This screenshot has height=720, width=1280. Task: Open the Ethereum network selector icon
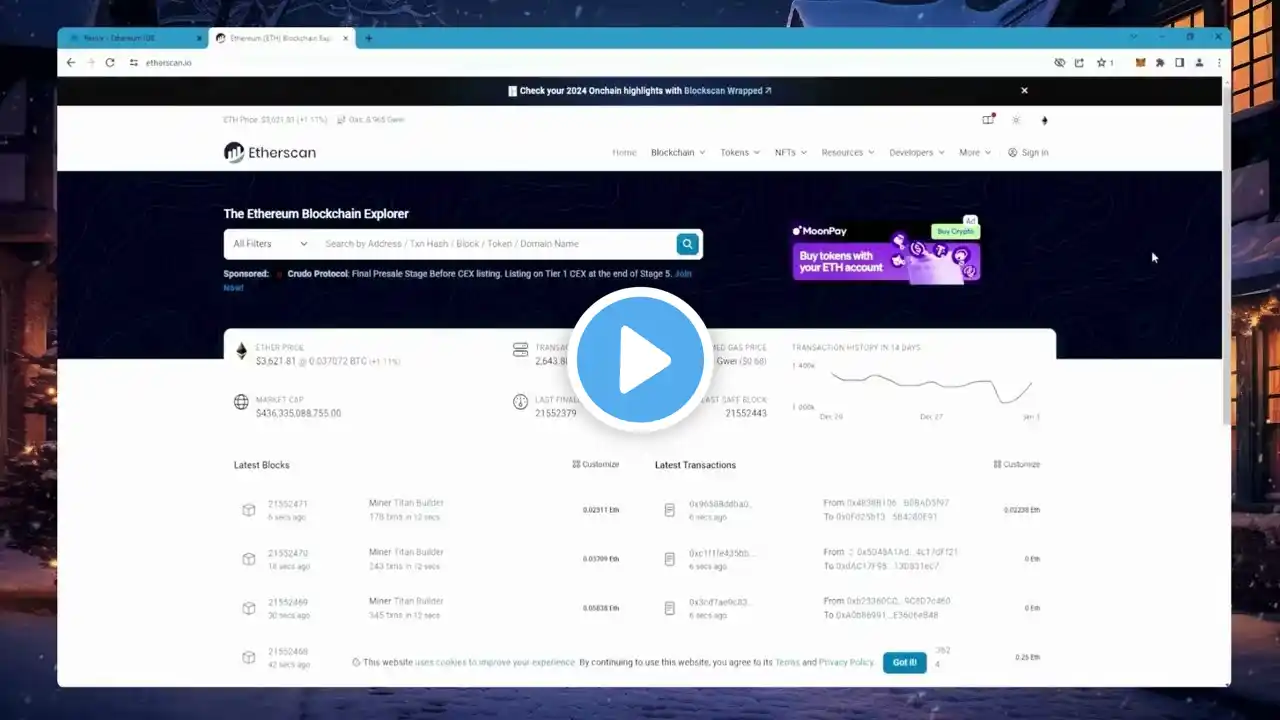(1044, 120)
